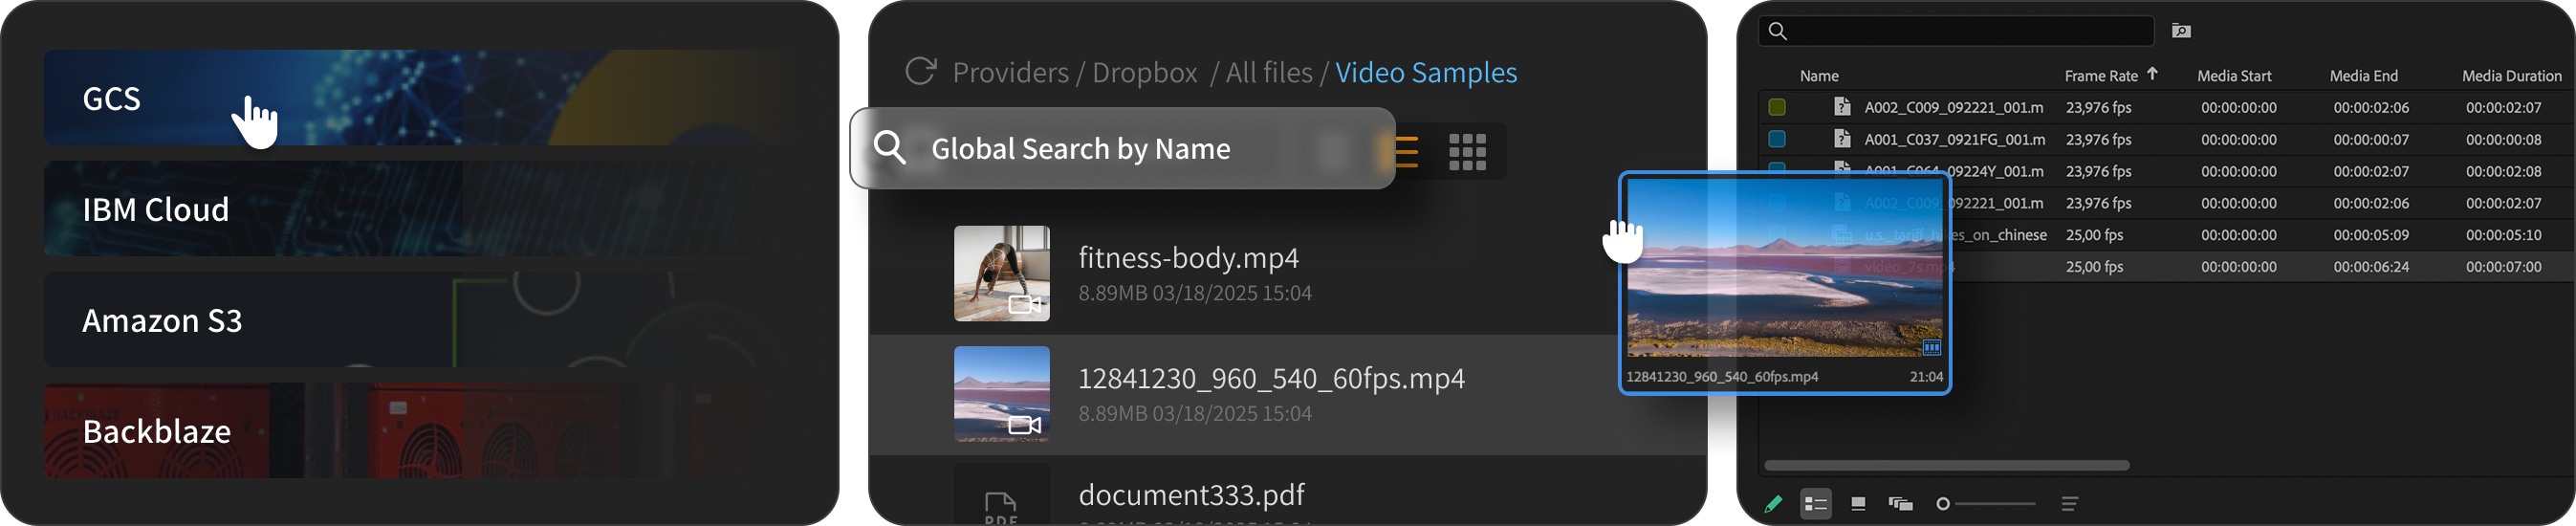Select clip A001_C037_0921FG_001.m
This screenshot has width=2576, height=526.
pos(1954,139)
